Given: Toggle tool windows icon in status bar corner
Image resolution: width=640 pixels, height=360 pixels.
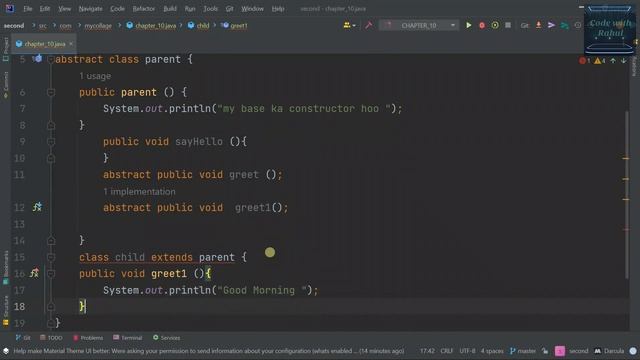Looking at the screenshot, I should 6,351.
